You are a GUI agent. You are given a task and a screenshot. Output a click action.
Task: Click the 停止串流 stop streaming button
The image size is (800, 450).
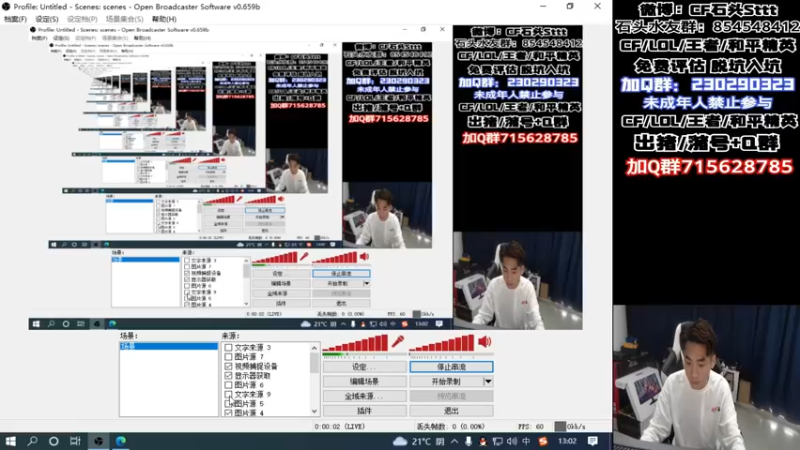click(x=451, y=367)
